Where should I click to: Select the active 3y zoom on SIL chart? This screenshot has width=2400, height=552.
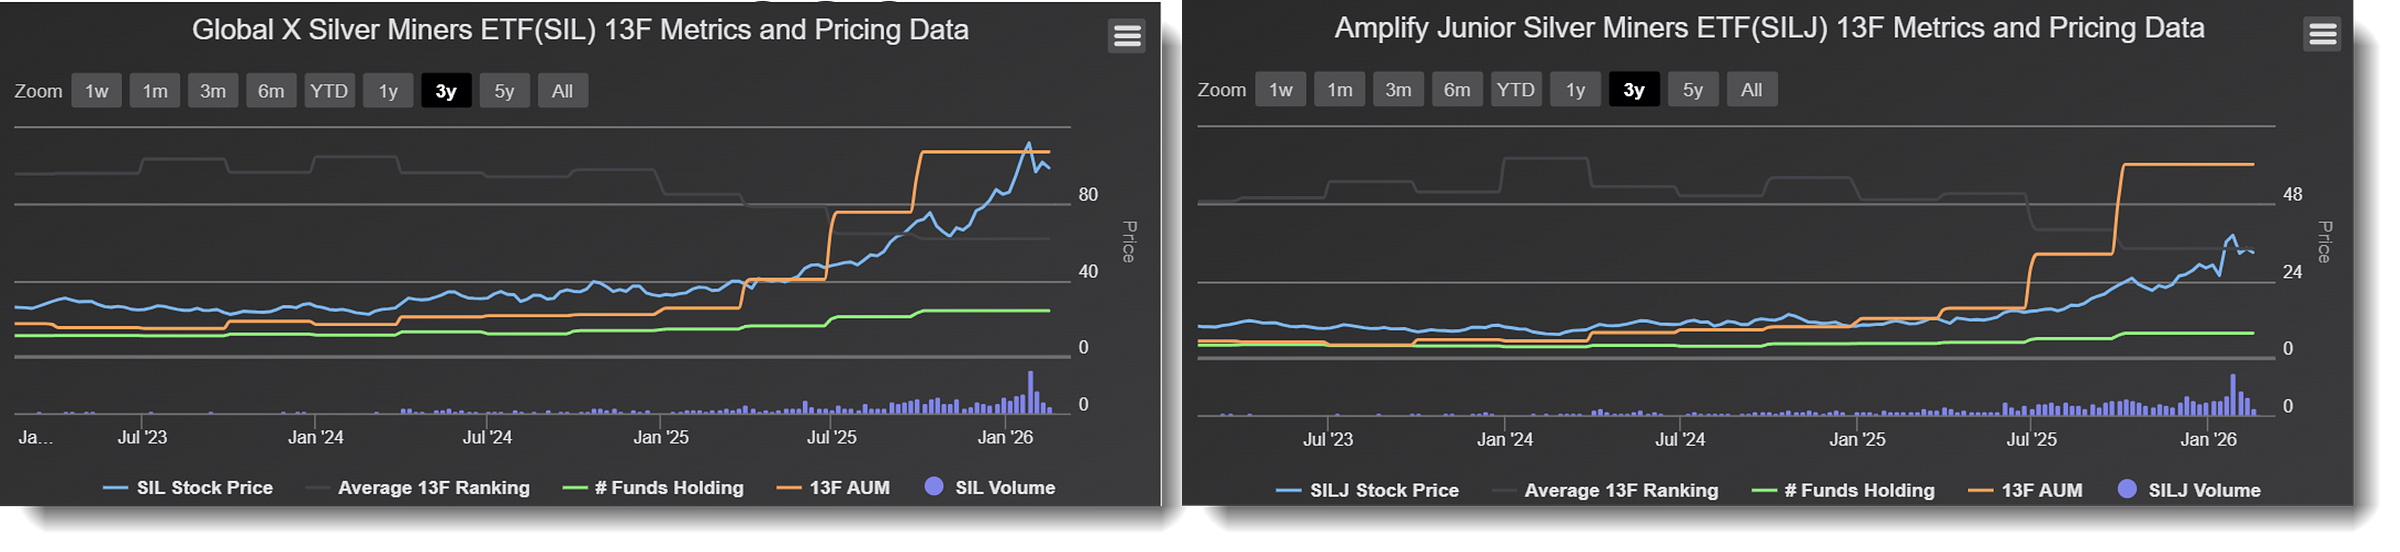pyautogui.click(x=446, y=91)
